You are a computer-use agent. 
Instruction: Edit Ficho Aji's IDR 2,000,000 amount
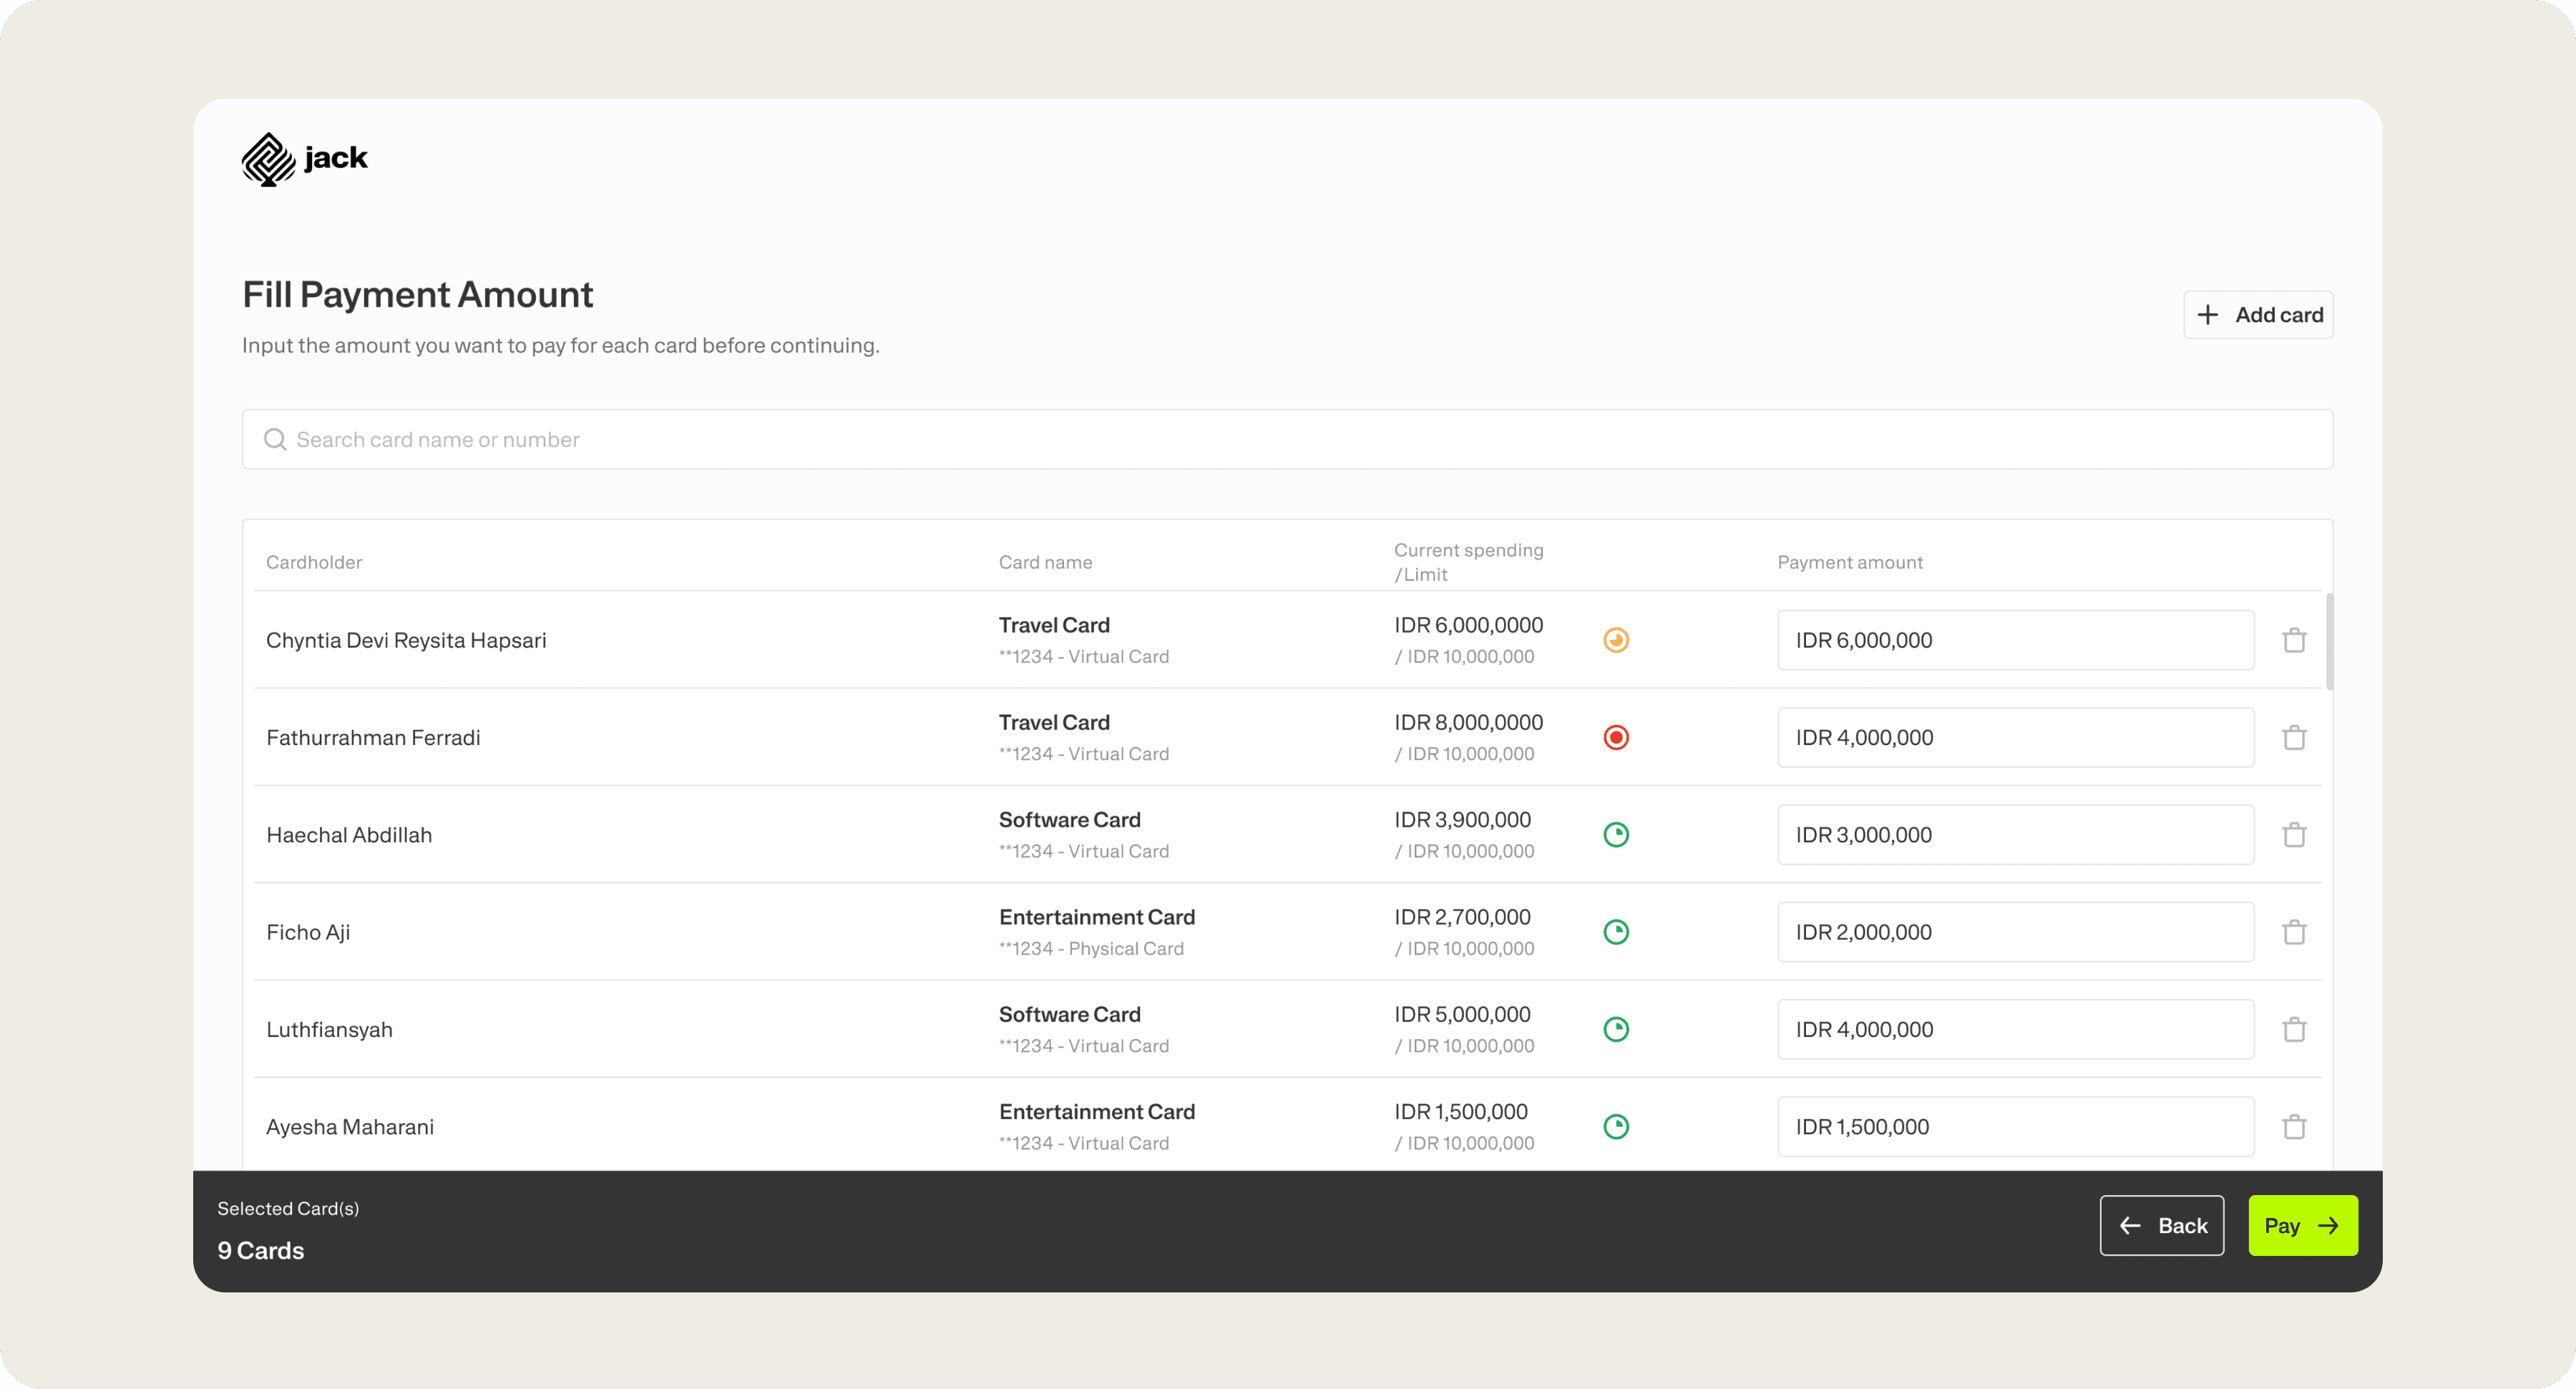click(2014, 932)
